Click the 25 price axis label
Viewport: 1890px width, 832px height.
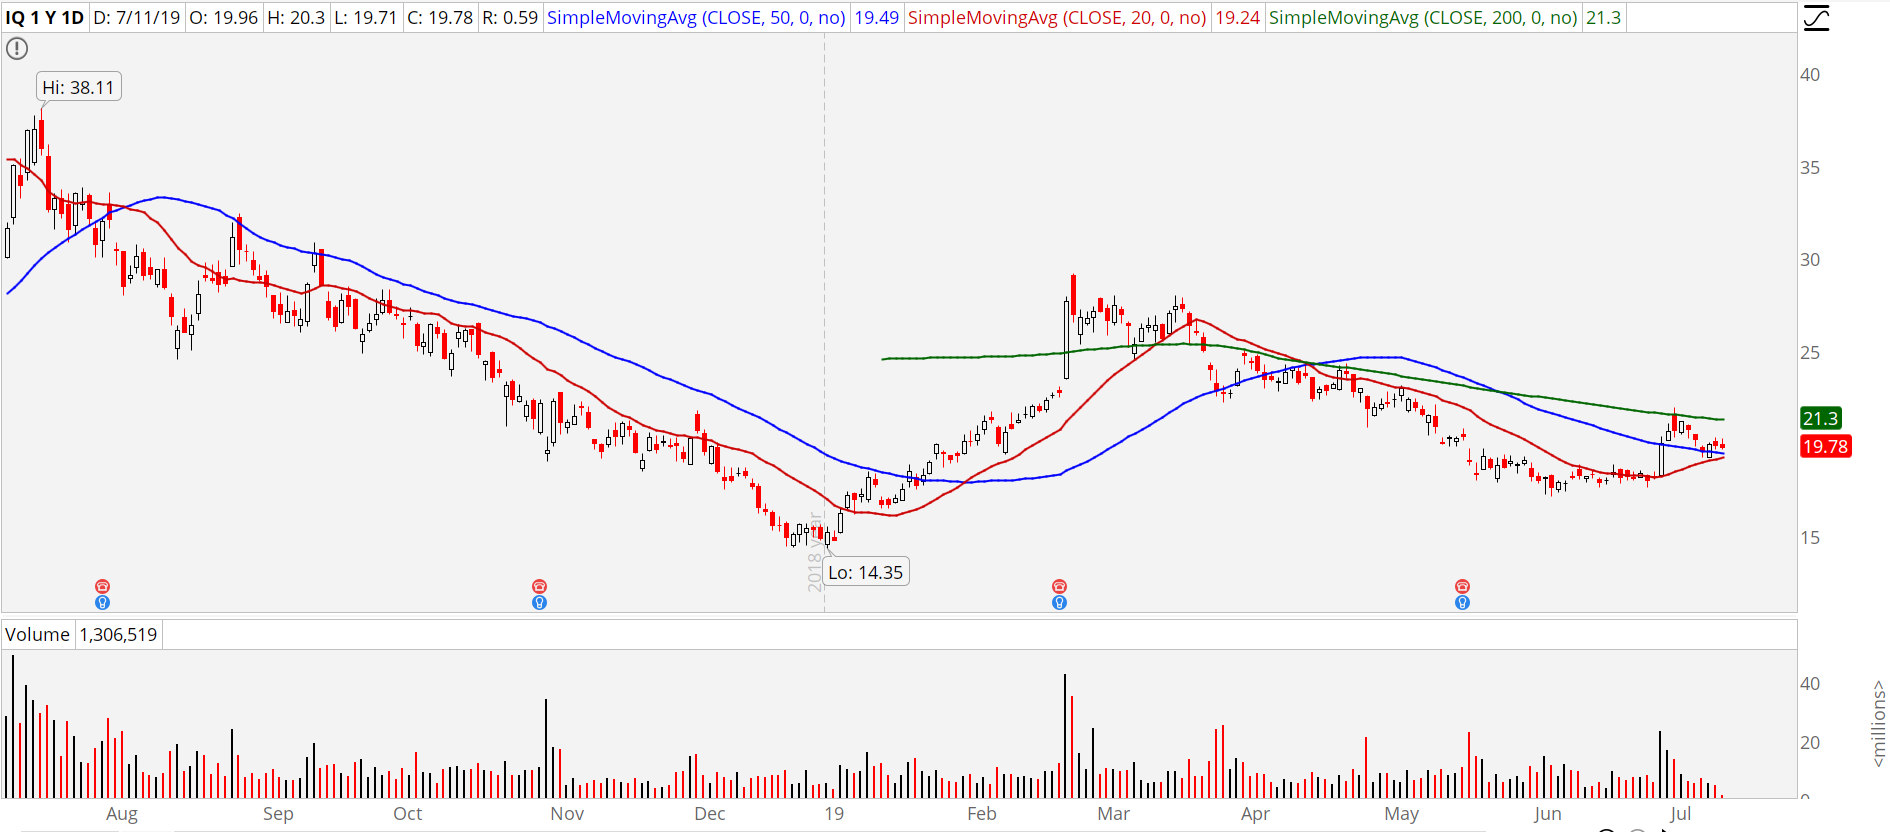tap(1810, 352)
